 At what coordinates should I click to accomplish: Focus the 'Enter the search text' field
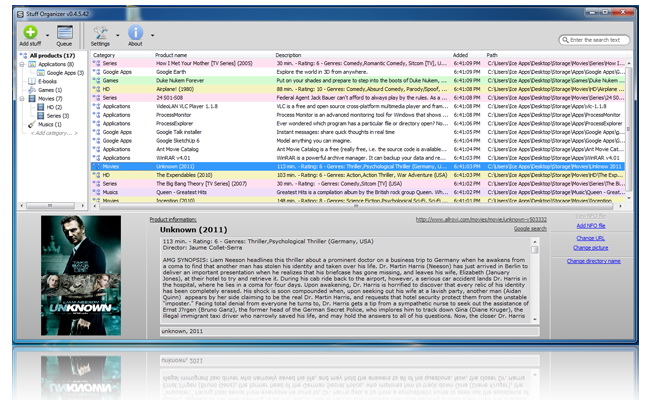coord(595,40)
